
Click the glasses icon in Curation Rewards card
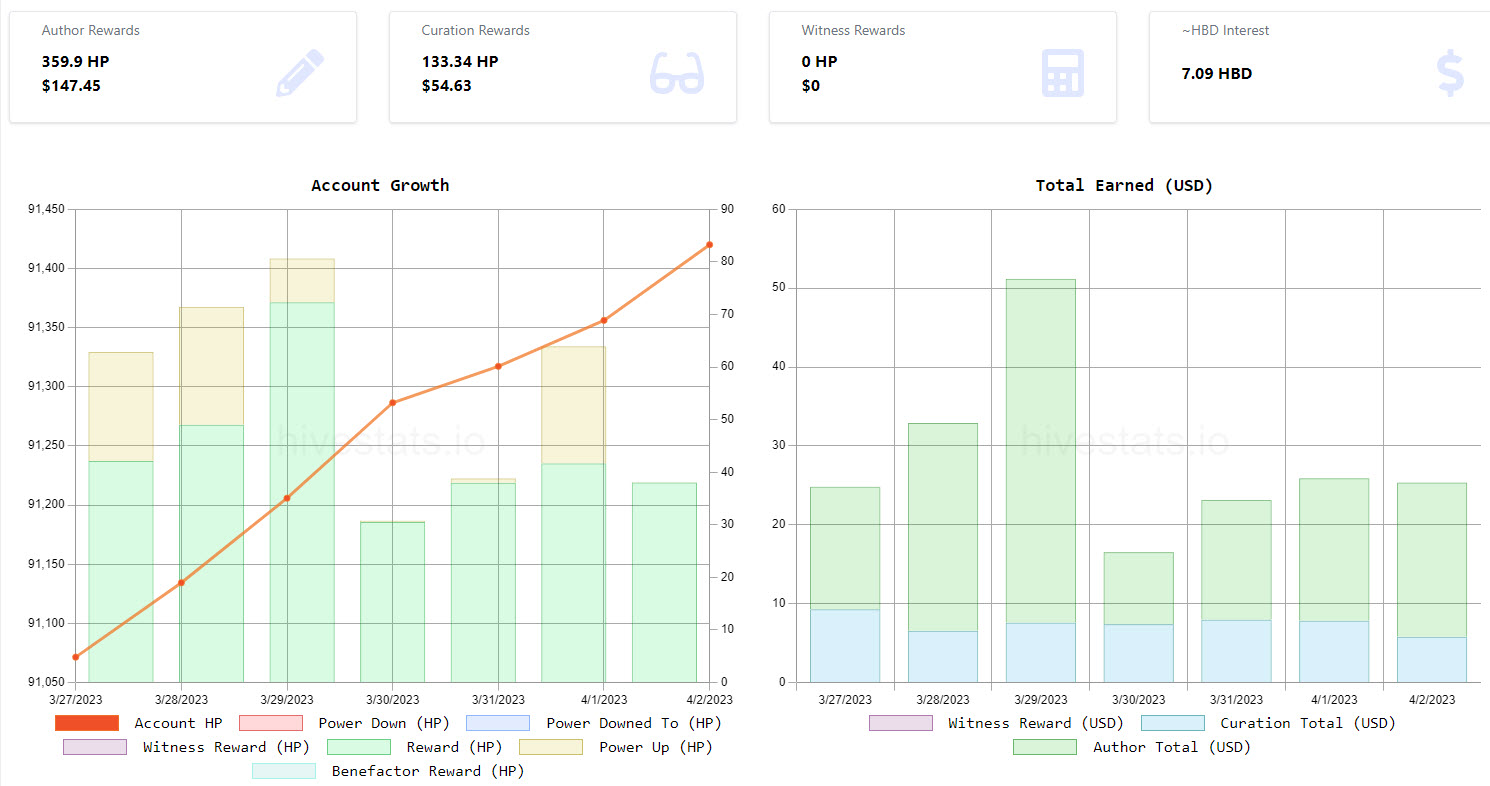tap(677, 73)
